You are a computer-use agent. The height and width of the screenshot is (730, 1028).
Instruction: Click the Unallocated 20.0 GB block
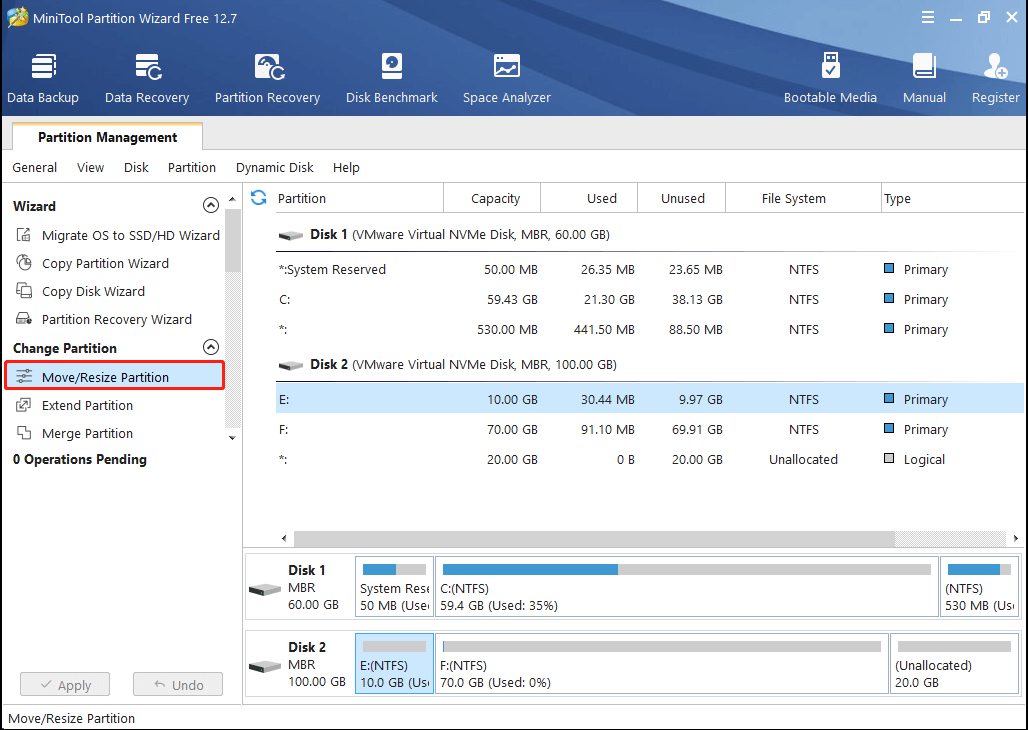pos(955,663)
